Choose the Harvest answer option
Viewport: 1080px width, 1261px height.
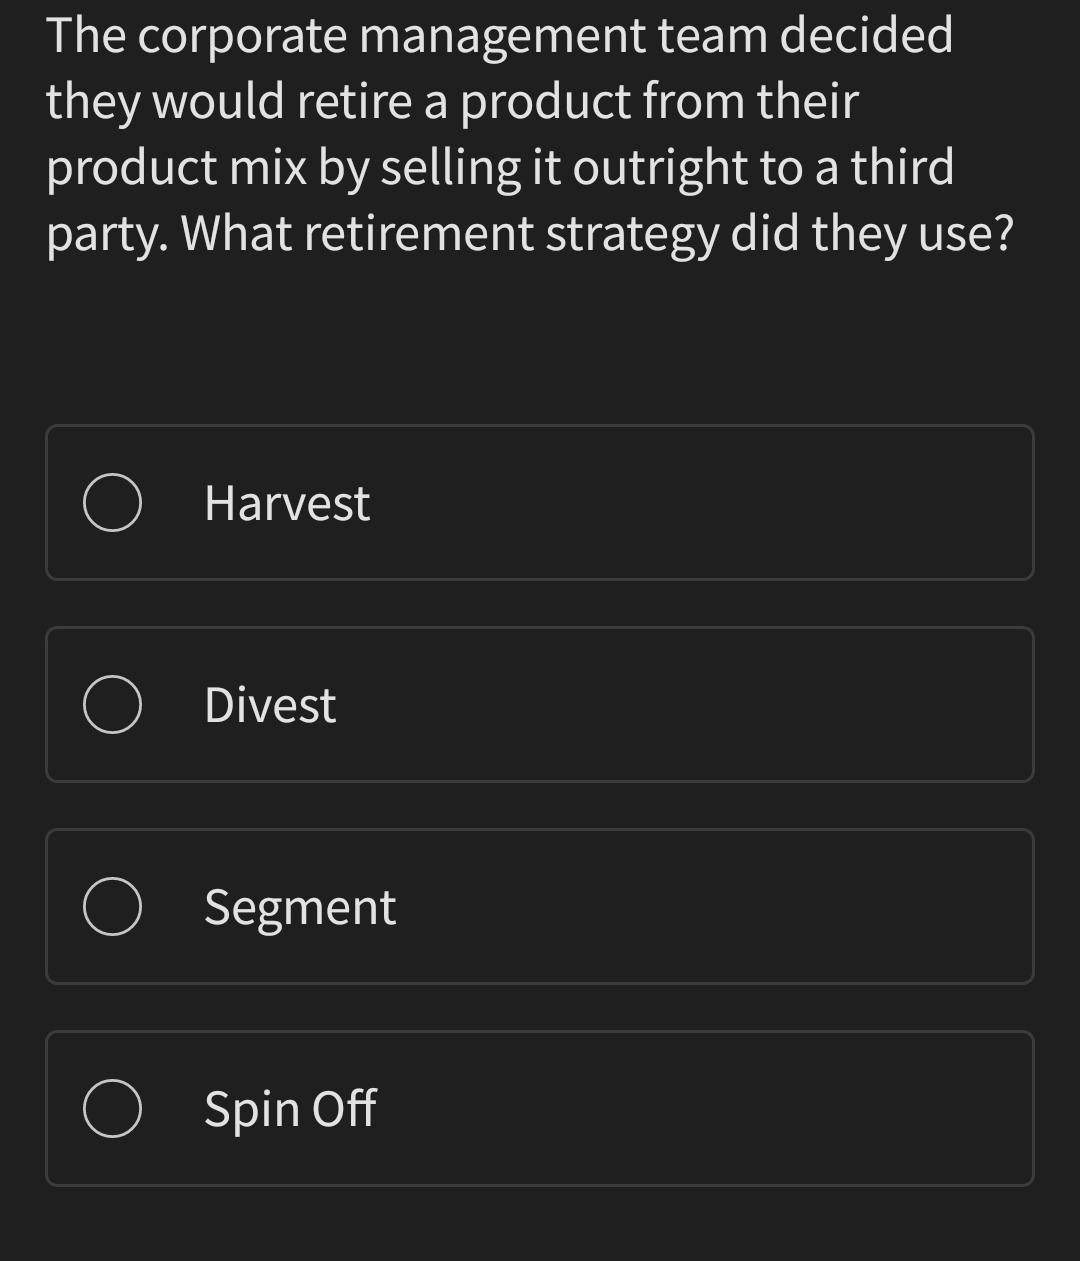pyautogui.click(x=540, y=503)
